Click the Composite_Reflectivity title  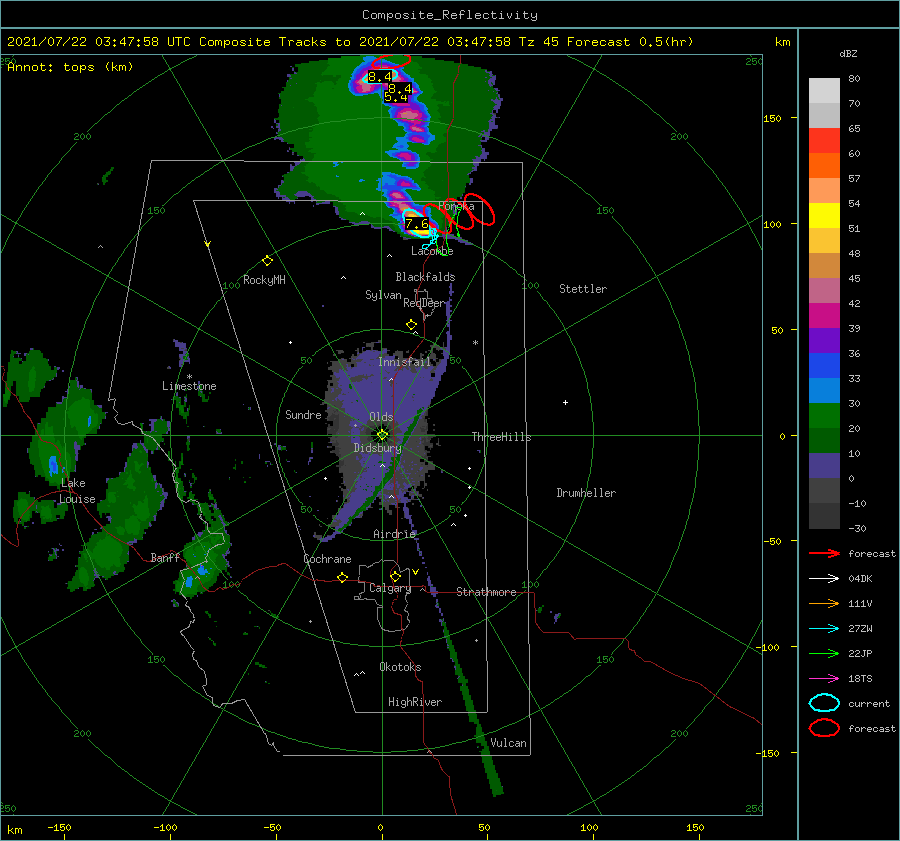point(449,15)
